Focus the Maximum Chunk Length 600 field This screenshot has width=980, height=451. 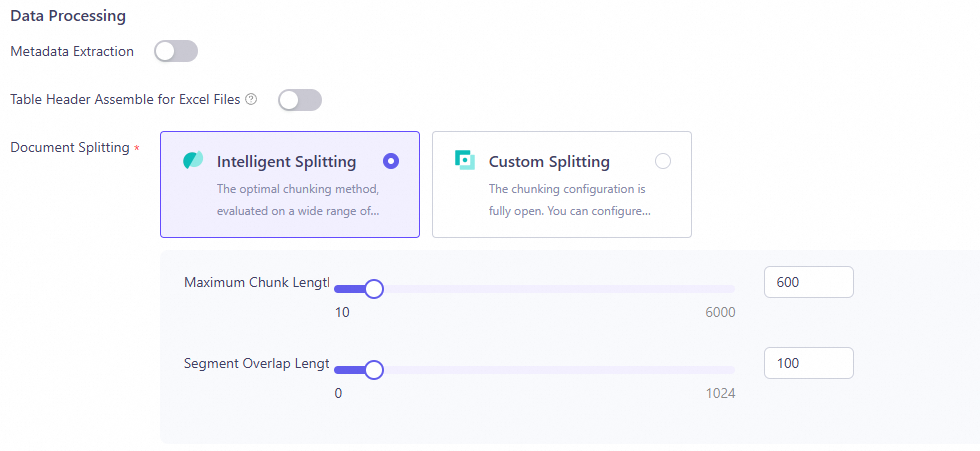809,282
